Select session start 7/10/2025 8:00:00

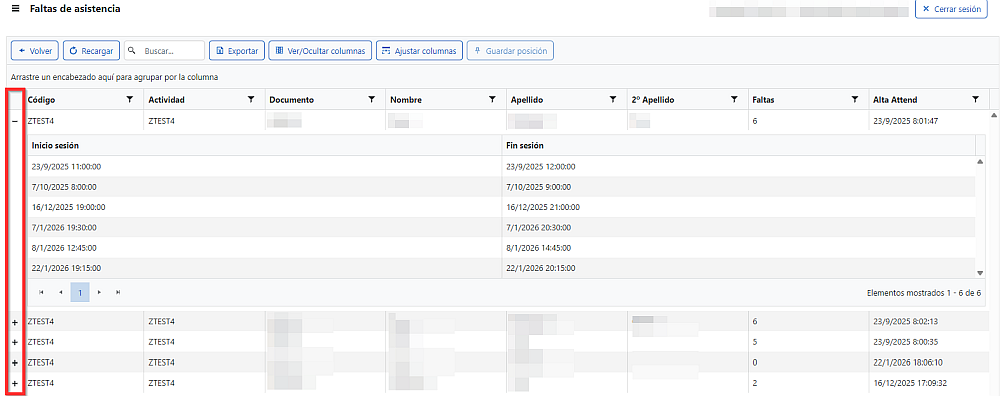coord(64,187)
